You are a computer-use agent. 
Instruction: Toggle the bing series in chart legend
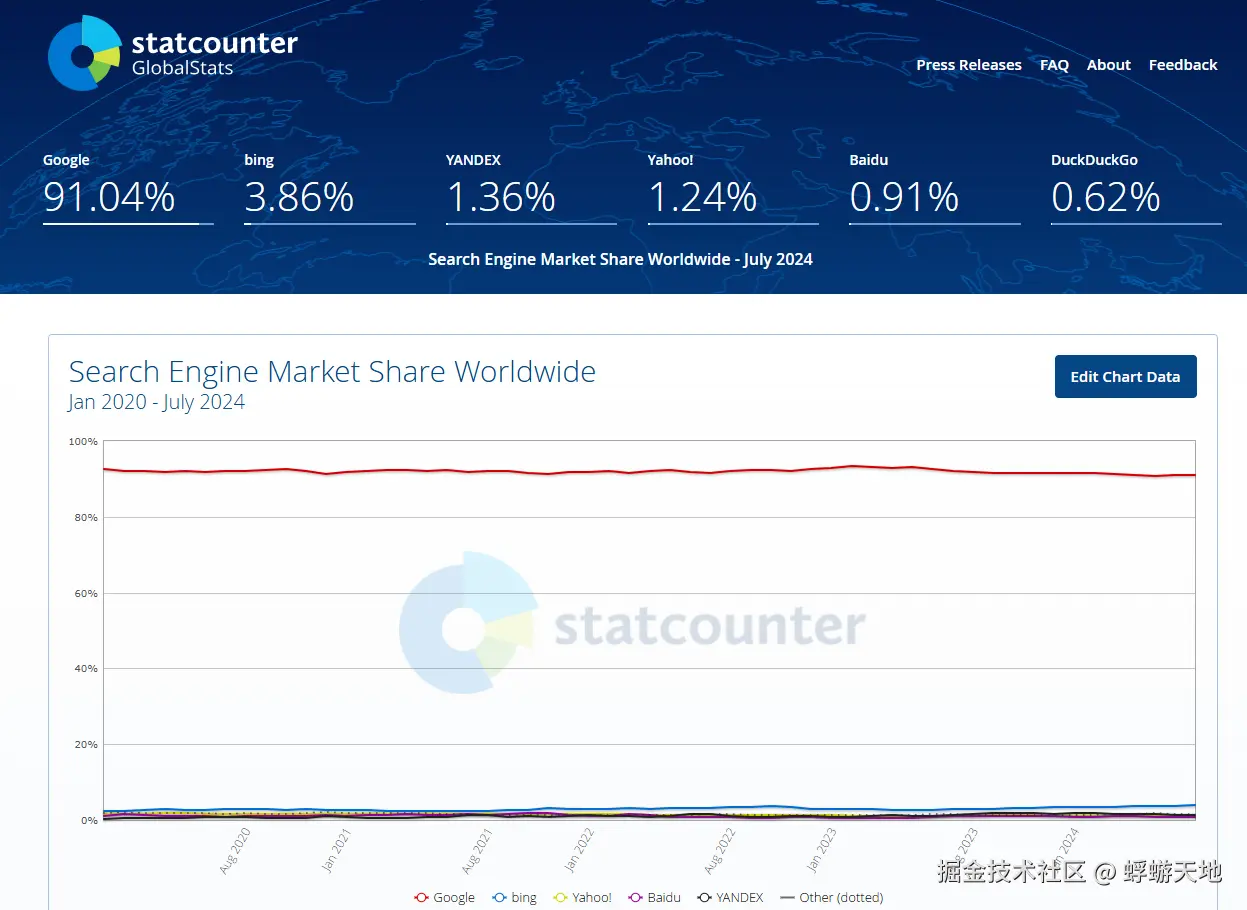pyautogui.click(x=515, y=898)
